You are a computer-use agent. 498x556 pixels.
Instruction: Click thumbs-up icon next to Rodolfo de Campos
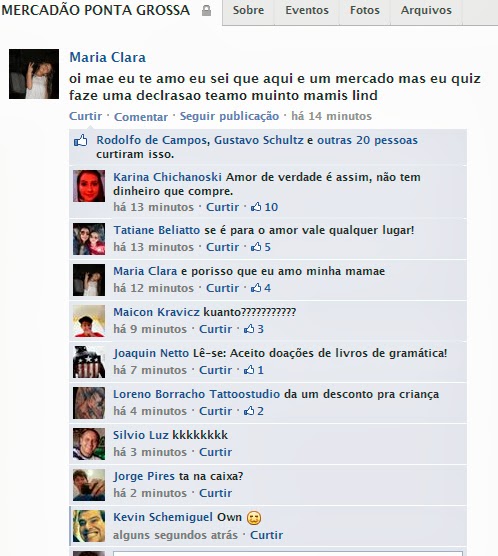[x=81, y=140]
